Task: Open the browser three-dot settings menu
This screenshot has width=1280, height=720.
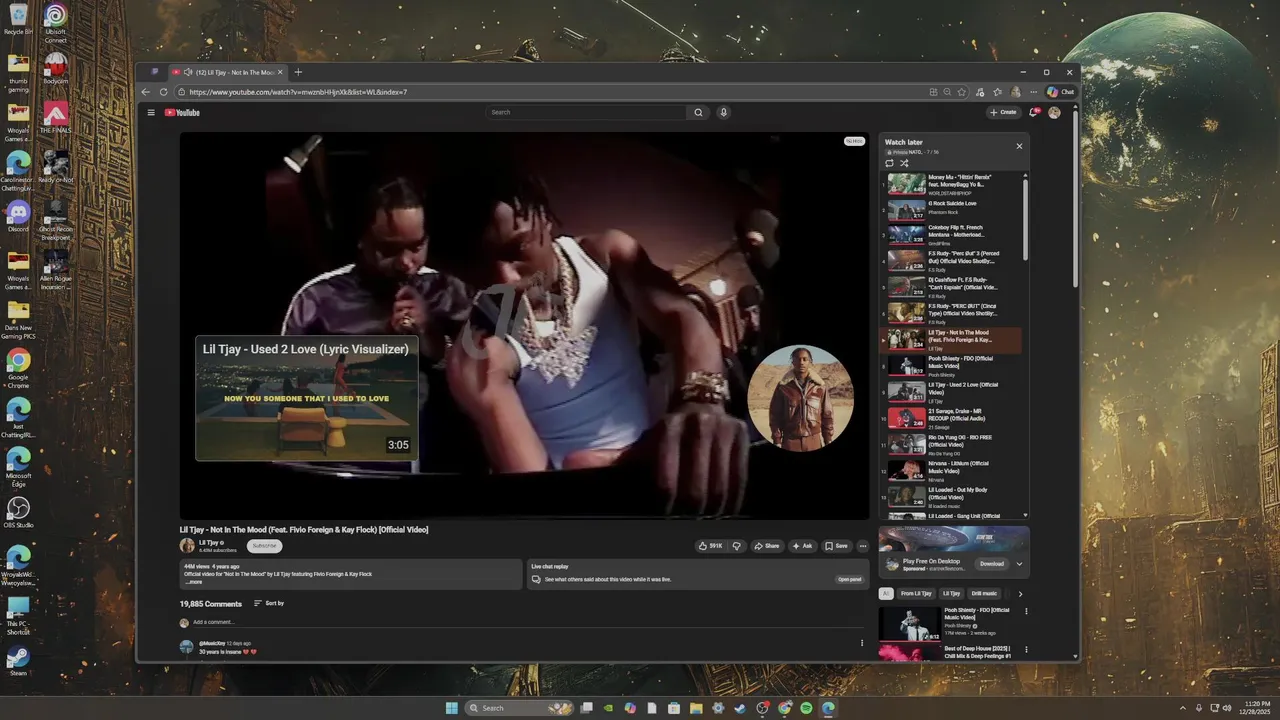Action: pos(1033,92)
